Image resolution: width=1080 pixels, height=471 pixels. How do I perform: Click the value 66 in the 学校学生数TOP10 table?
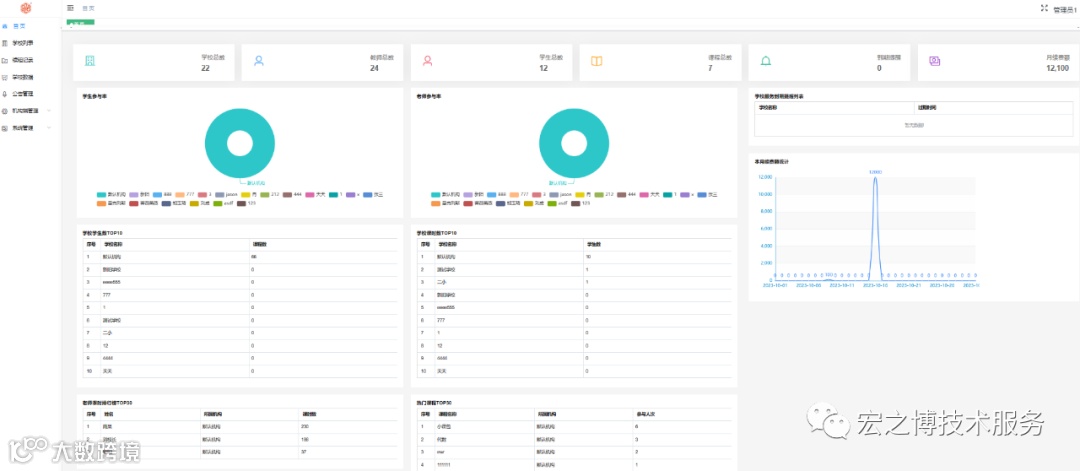[x=254, y=256]
